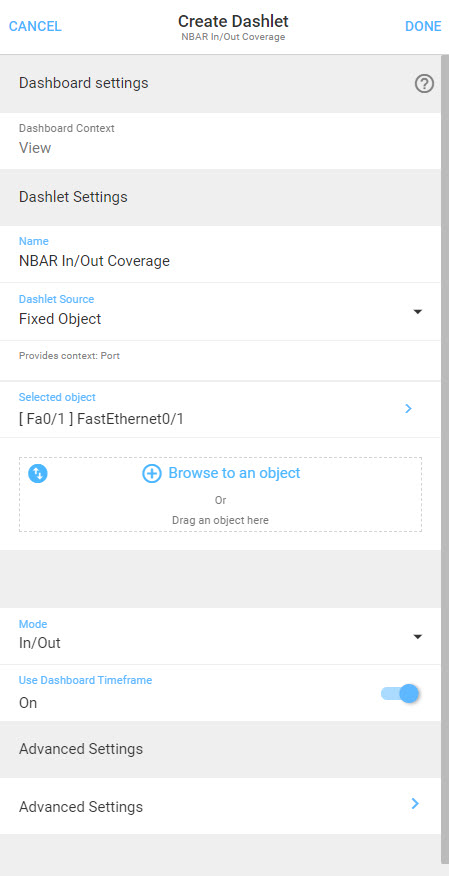This screenshot has width=449, height=876.
Task: Click the Use Dashboard Timeframe label
Action: (85, 680)
